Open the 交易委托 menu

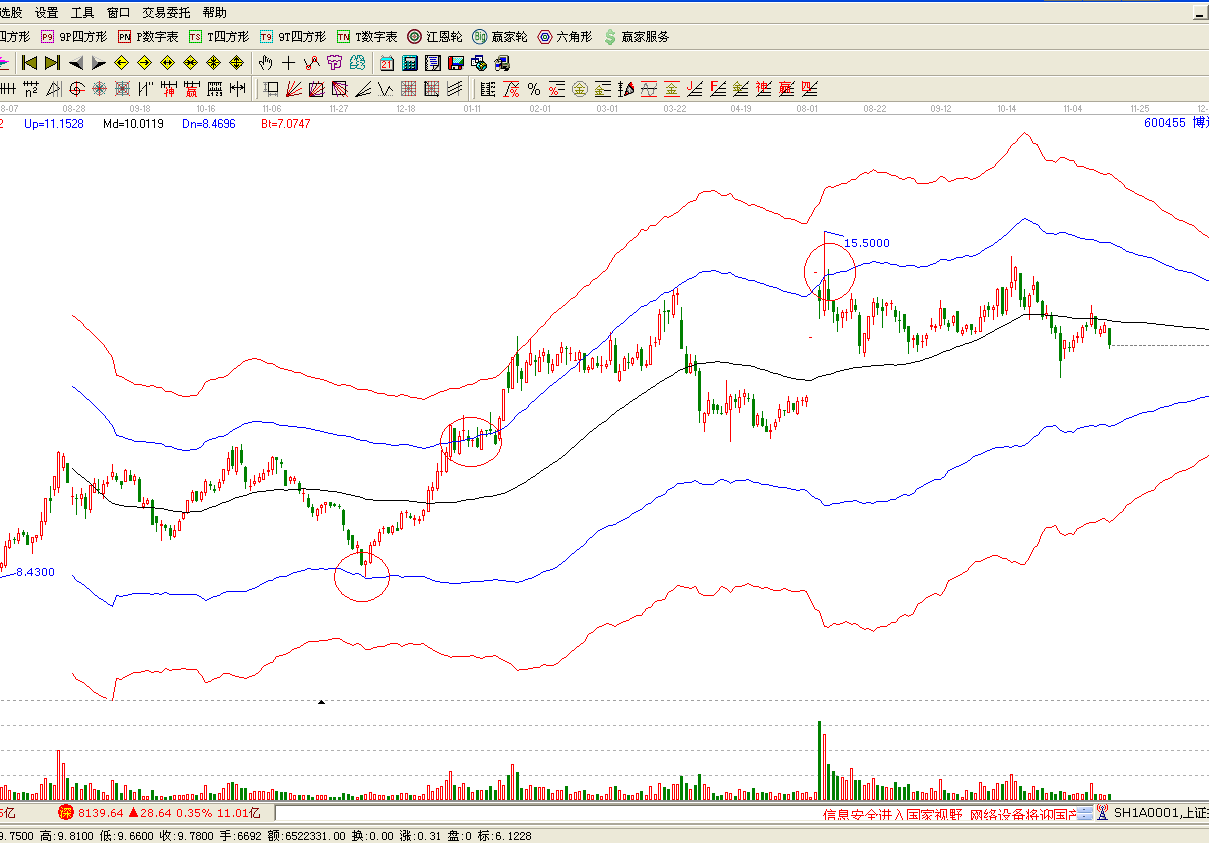click(166, 13)
